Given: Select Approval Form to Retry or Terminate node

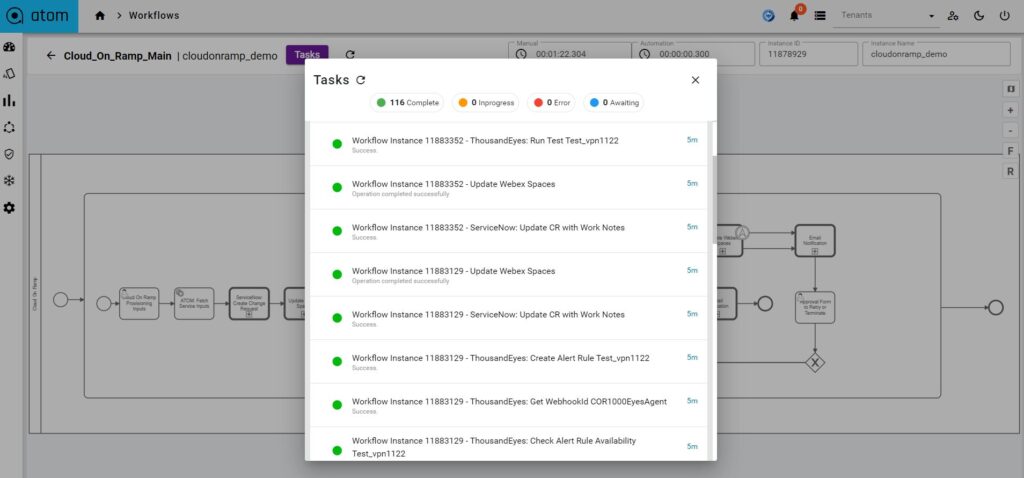Looking at the screenshot, I should coord(814,307).
